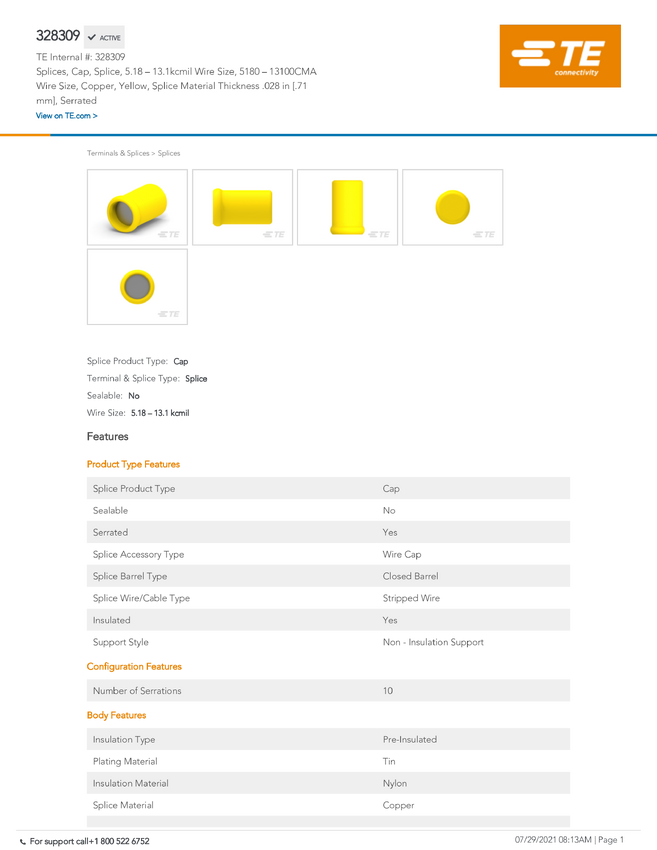The image size is (657, 850).
Task: Open the closed-end yellow circle thumbnail
Action: (x=453, y=207)
